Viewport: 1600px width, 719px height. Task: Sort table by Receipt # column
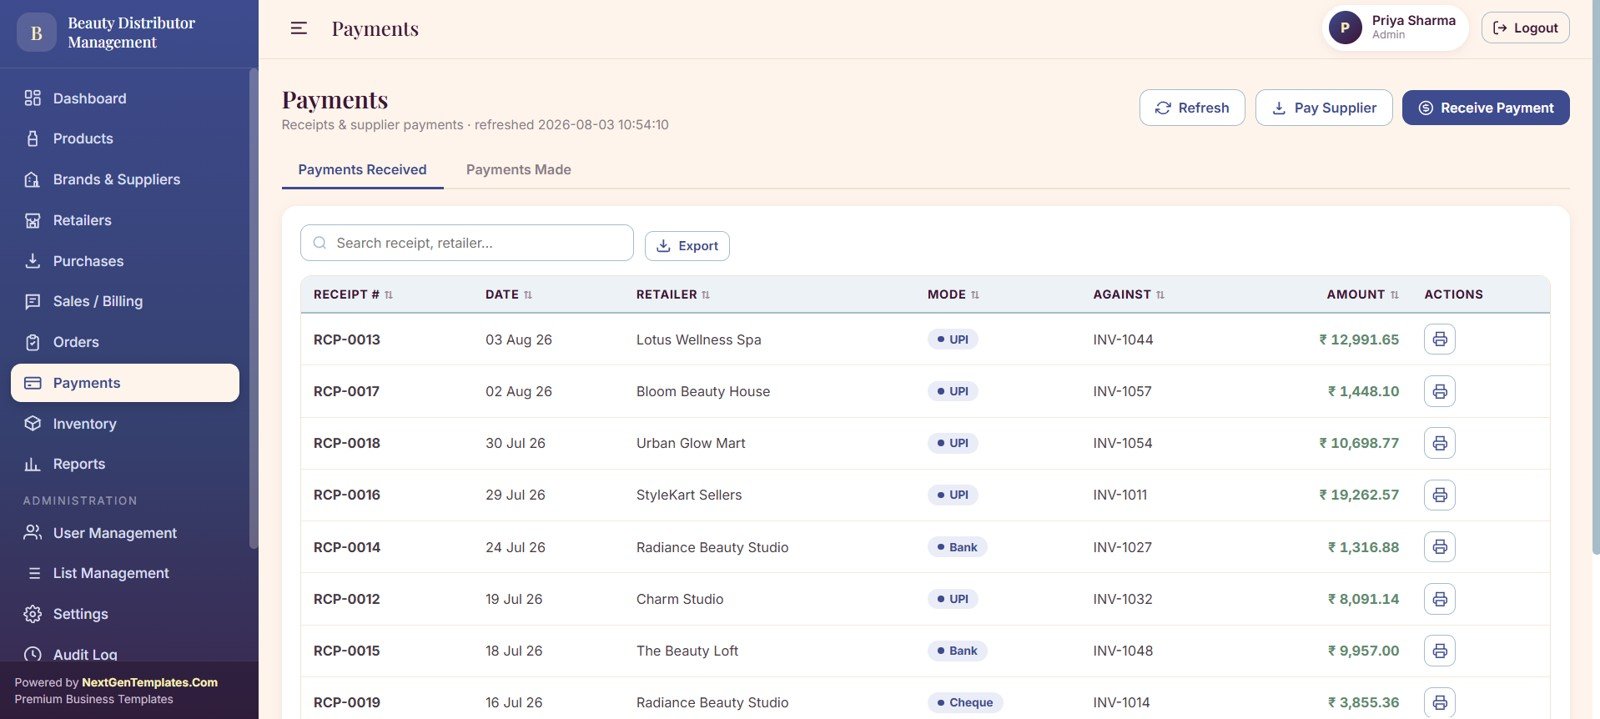point(353,295)
